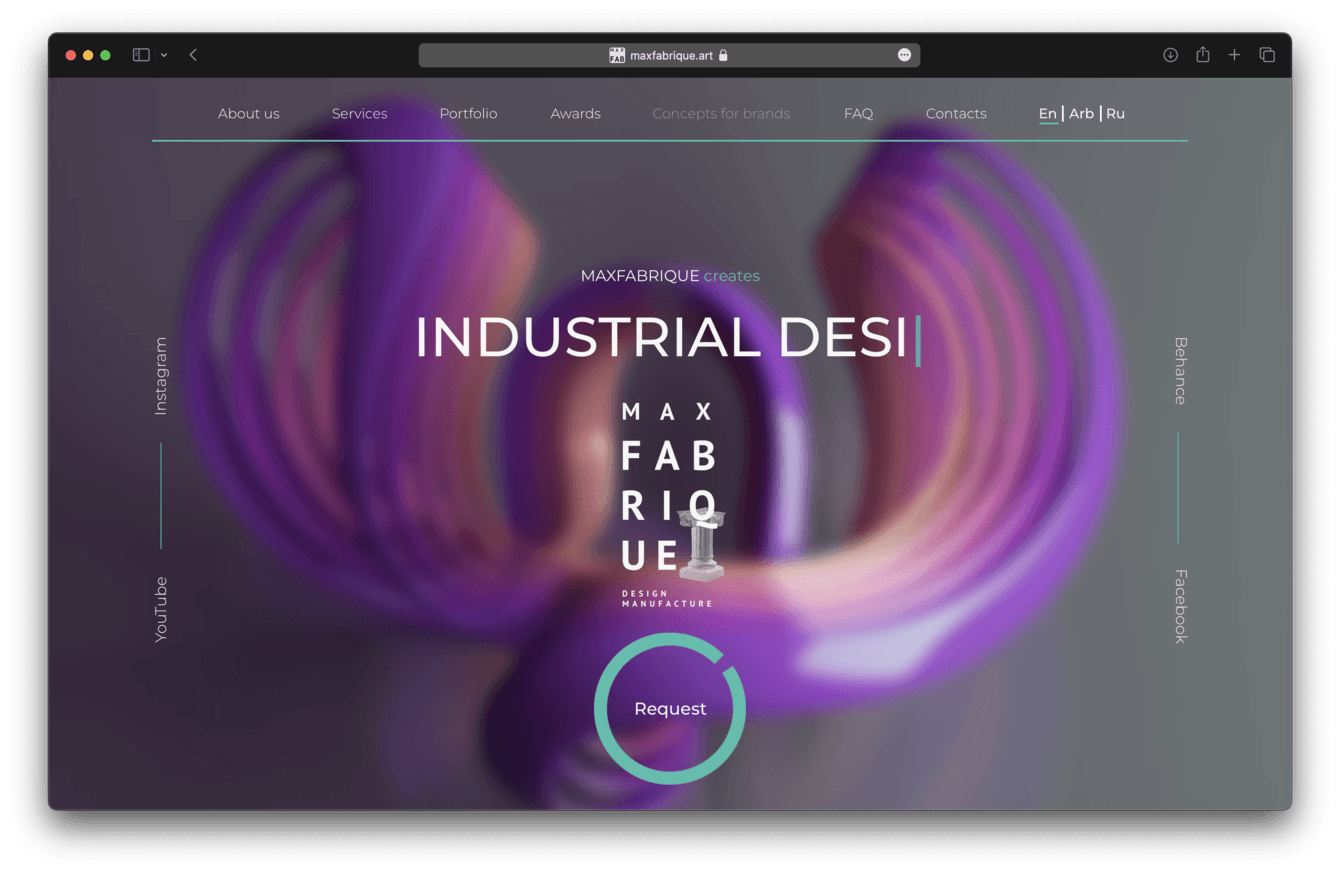Open the Instagram social link
The height and width of the screenshot is (874, 1340).
click(x=161, y=376)
